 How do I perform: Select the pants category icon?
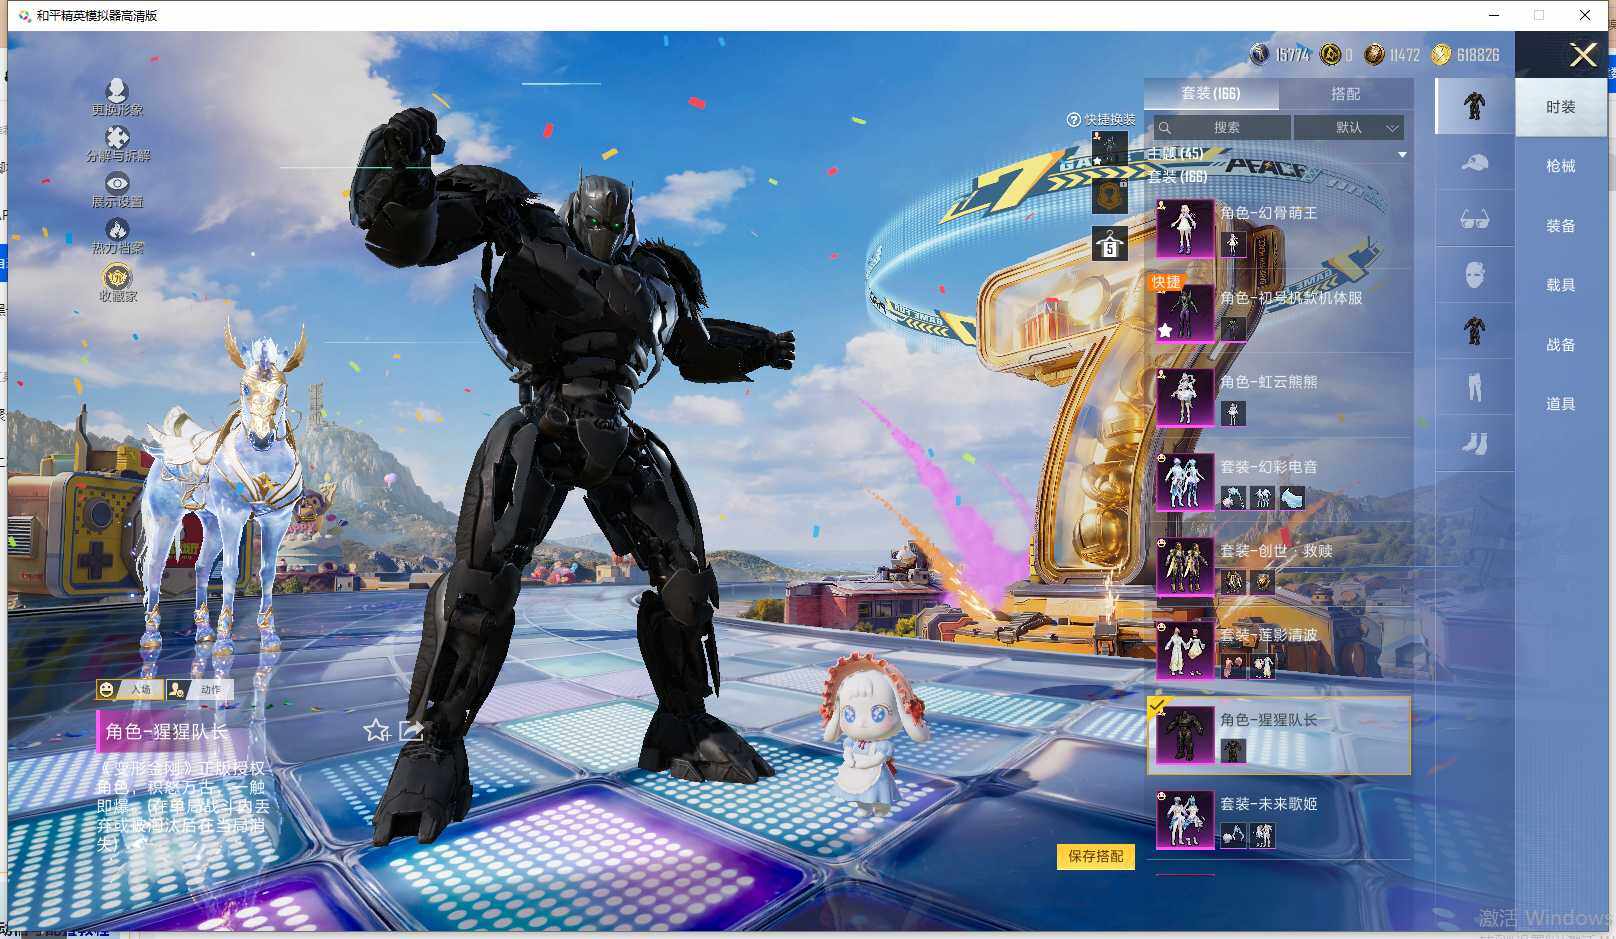point(1474,387)
